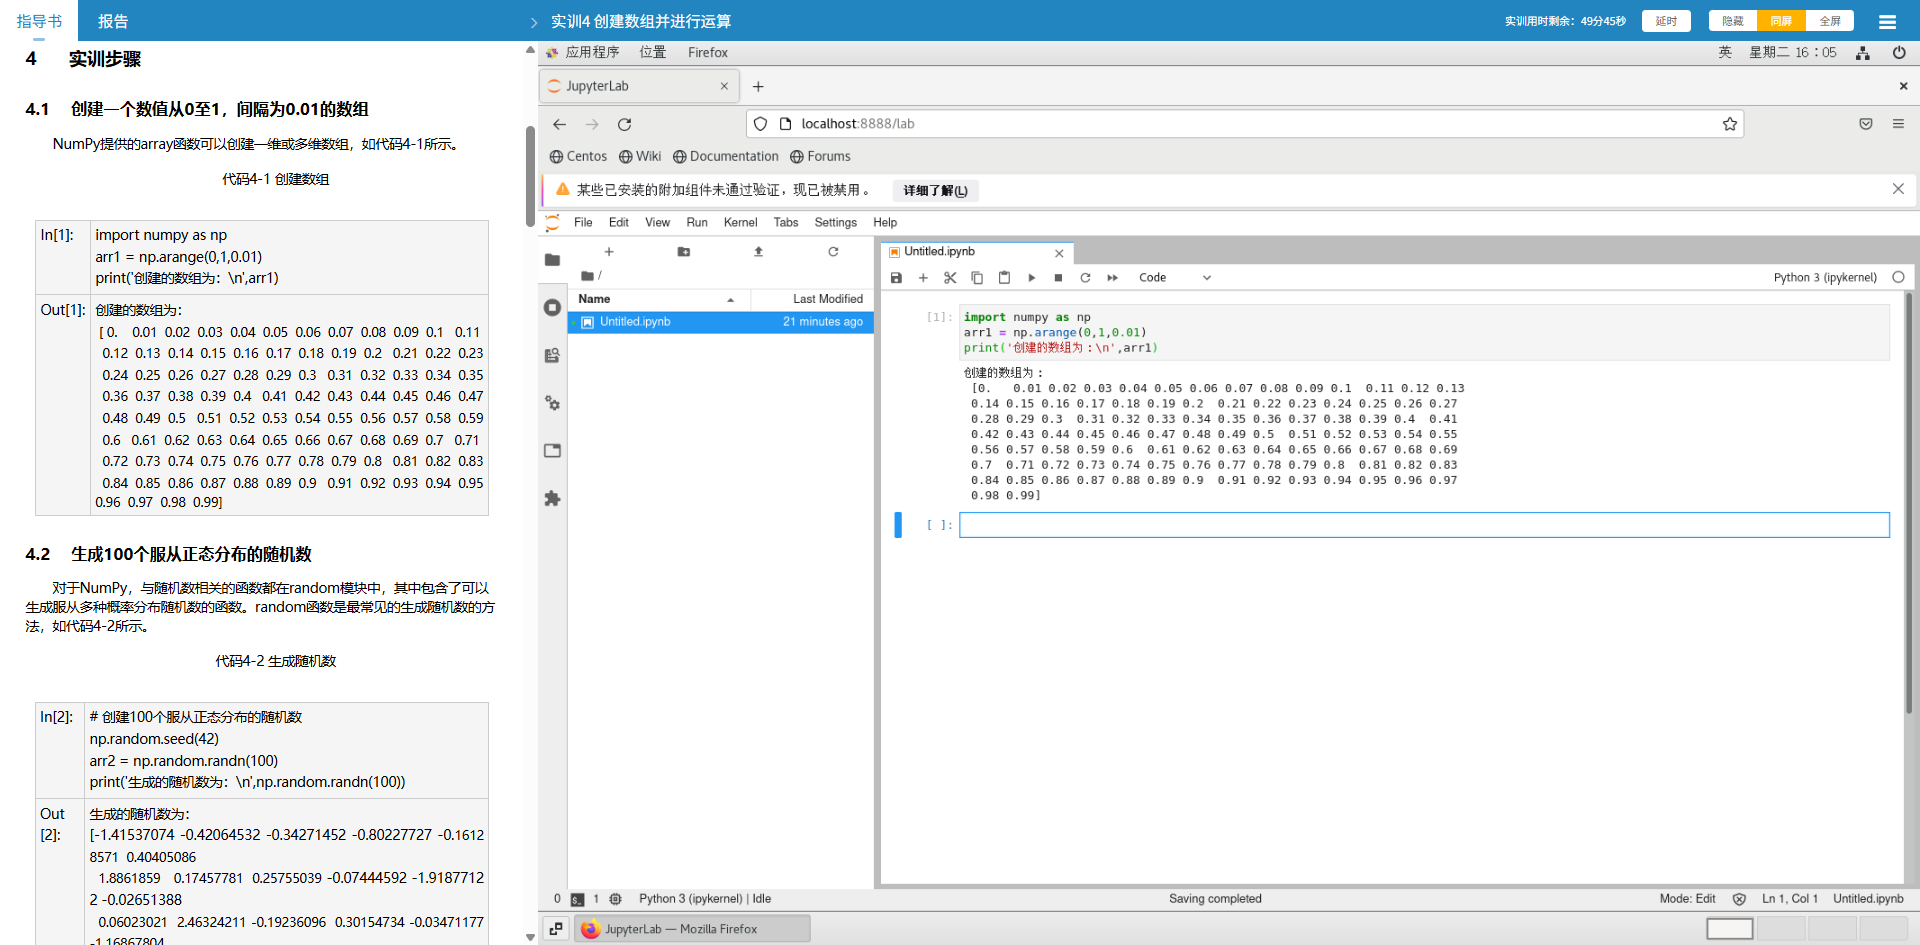Open the Kernel menu

point(740,223)
